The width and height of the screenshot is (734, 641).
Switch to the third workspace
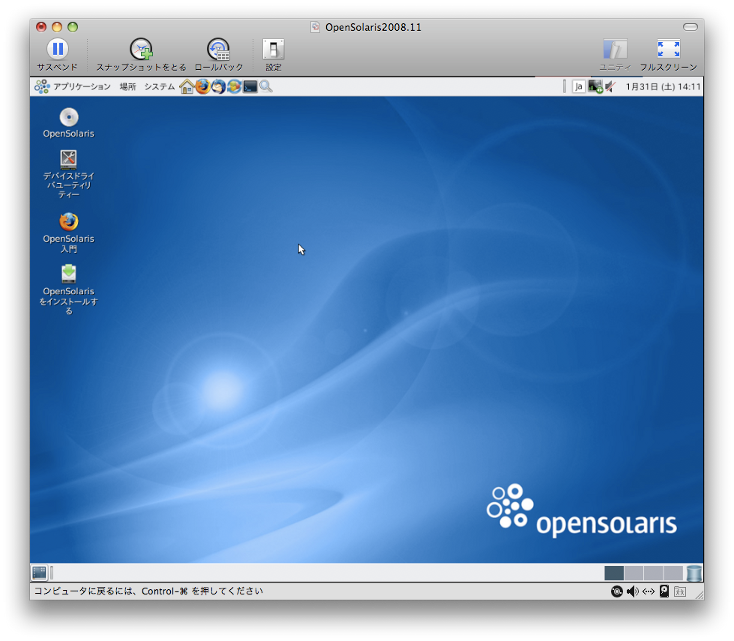point(653,573)
